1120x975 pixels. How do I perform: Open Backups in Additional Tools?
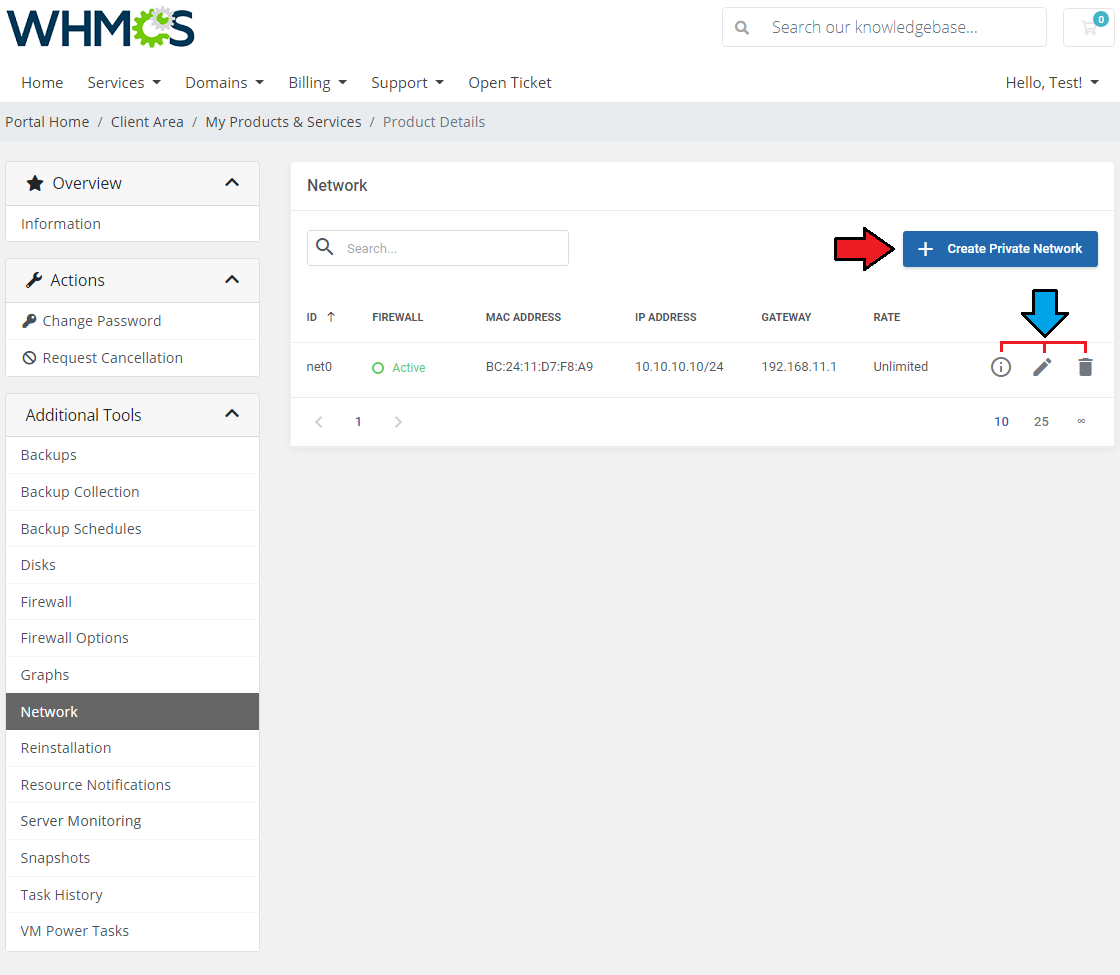[x=132, y=455]
